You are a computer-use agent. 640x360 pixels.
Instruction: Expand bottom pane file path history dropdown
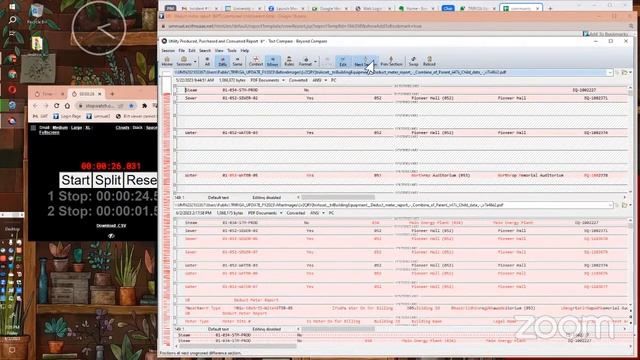pyautogui.click(x=611, y=205)
